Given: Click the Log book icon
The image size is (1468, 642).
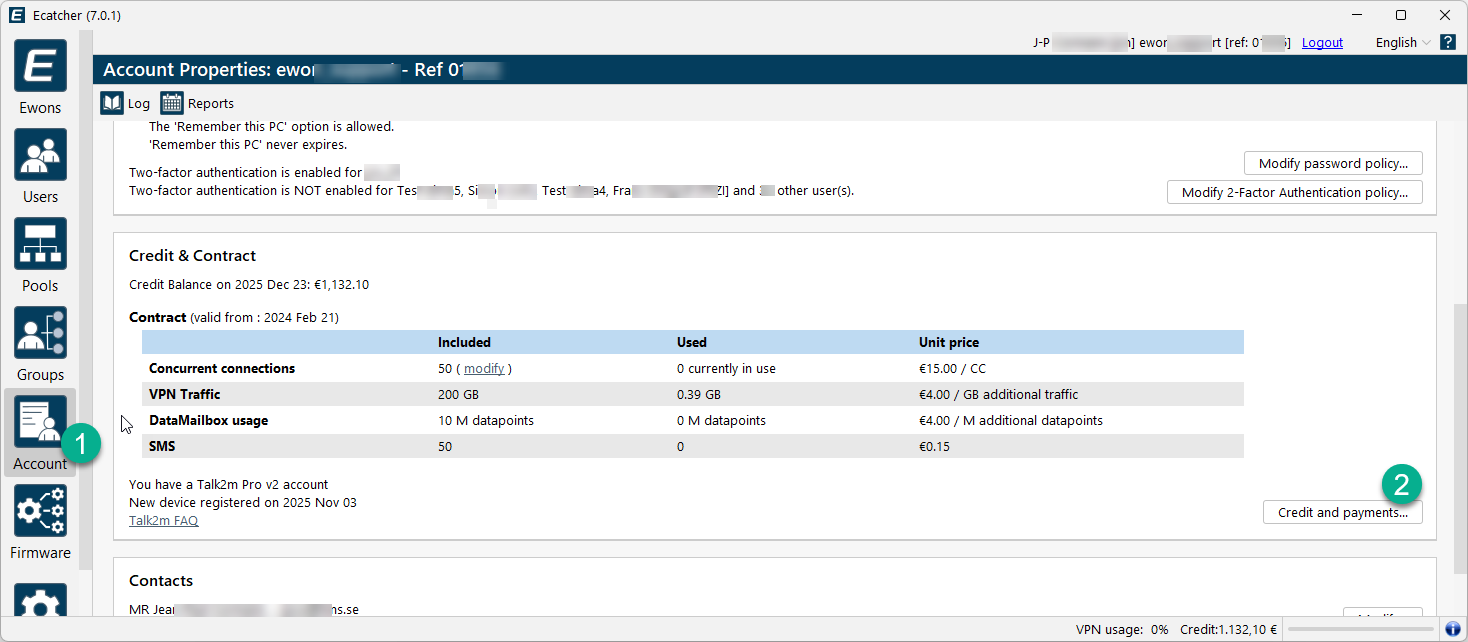Looking at the screenshot, I should (x=112, y=103).
